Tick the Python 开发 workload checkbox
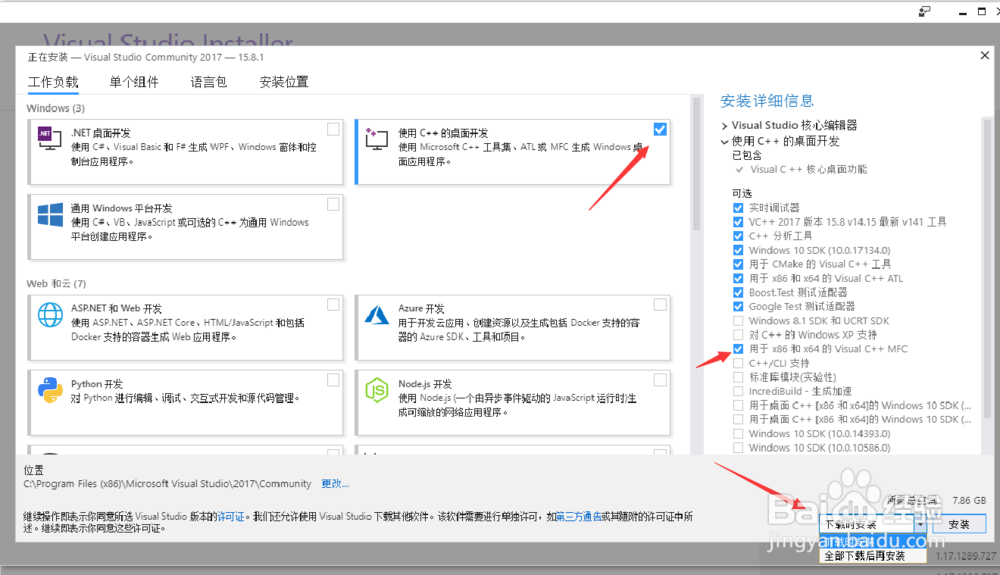The height and width of the screenshot is (575, 1000). [x=333, y=380]
